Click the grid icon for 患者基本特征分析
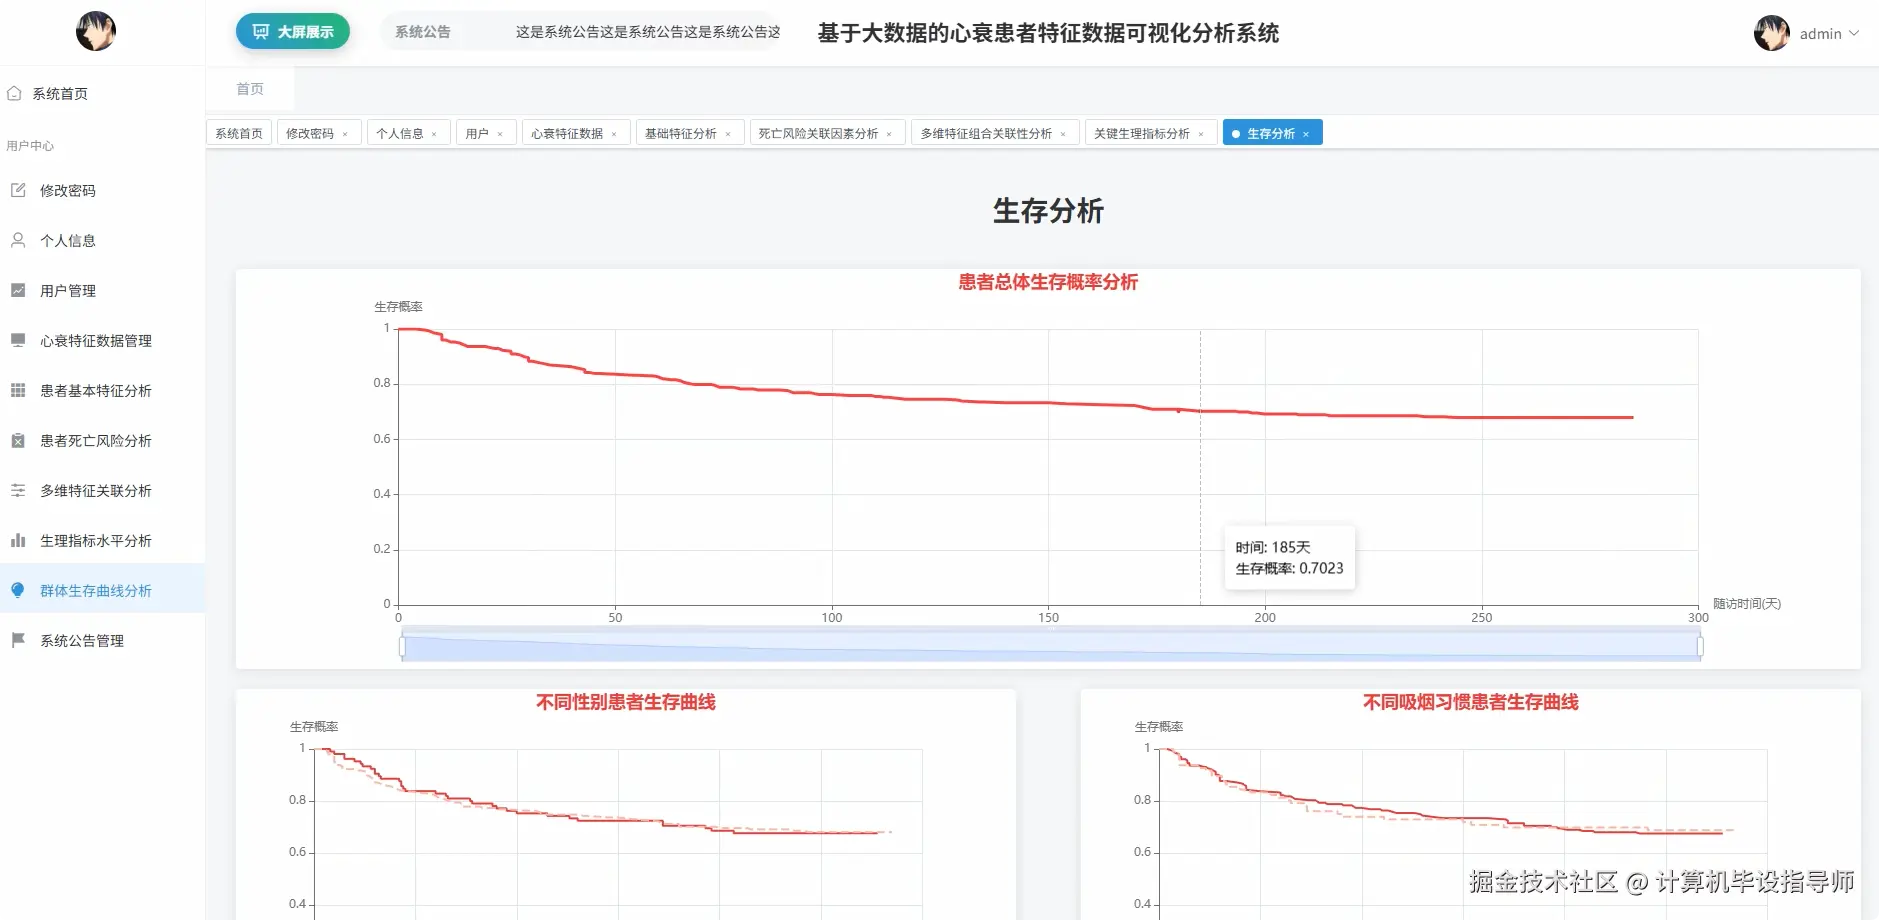The image size is (1879, 920). click(18, 390)
